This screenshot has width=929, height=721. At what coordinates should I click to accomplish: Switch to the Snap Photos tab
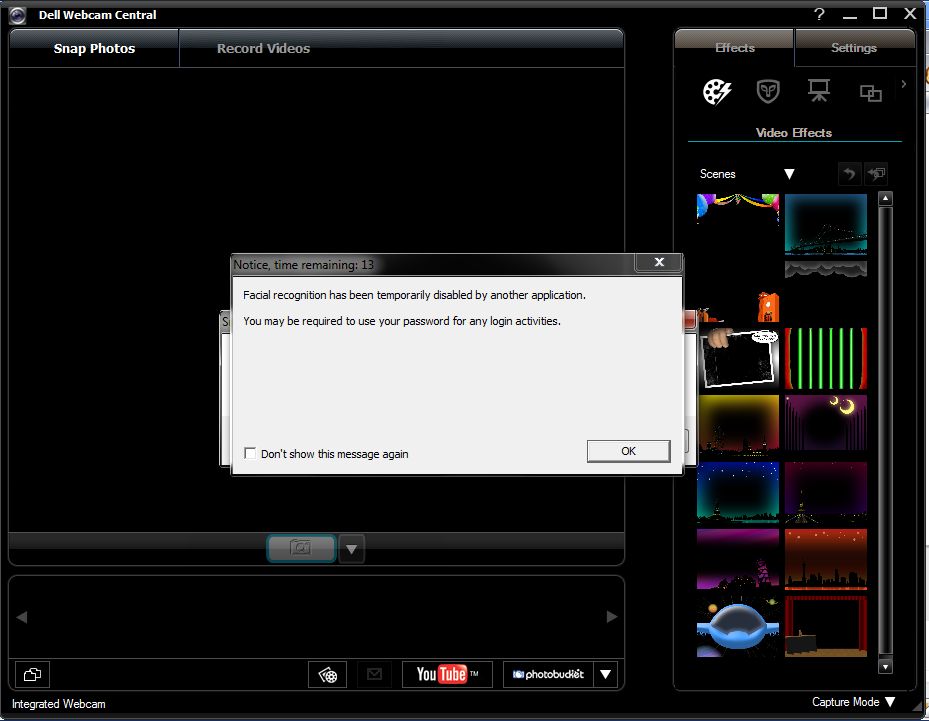[x=94, y=49]
